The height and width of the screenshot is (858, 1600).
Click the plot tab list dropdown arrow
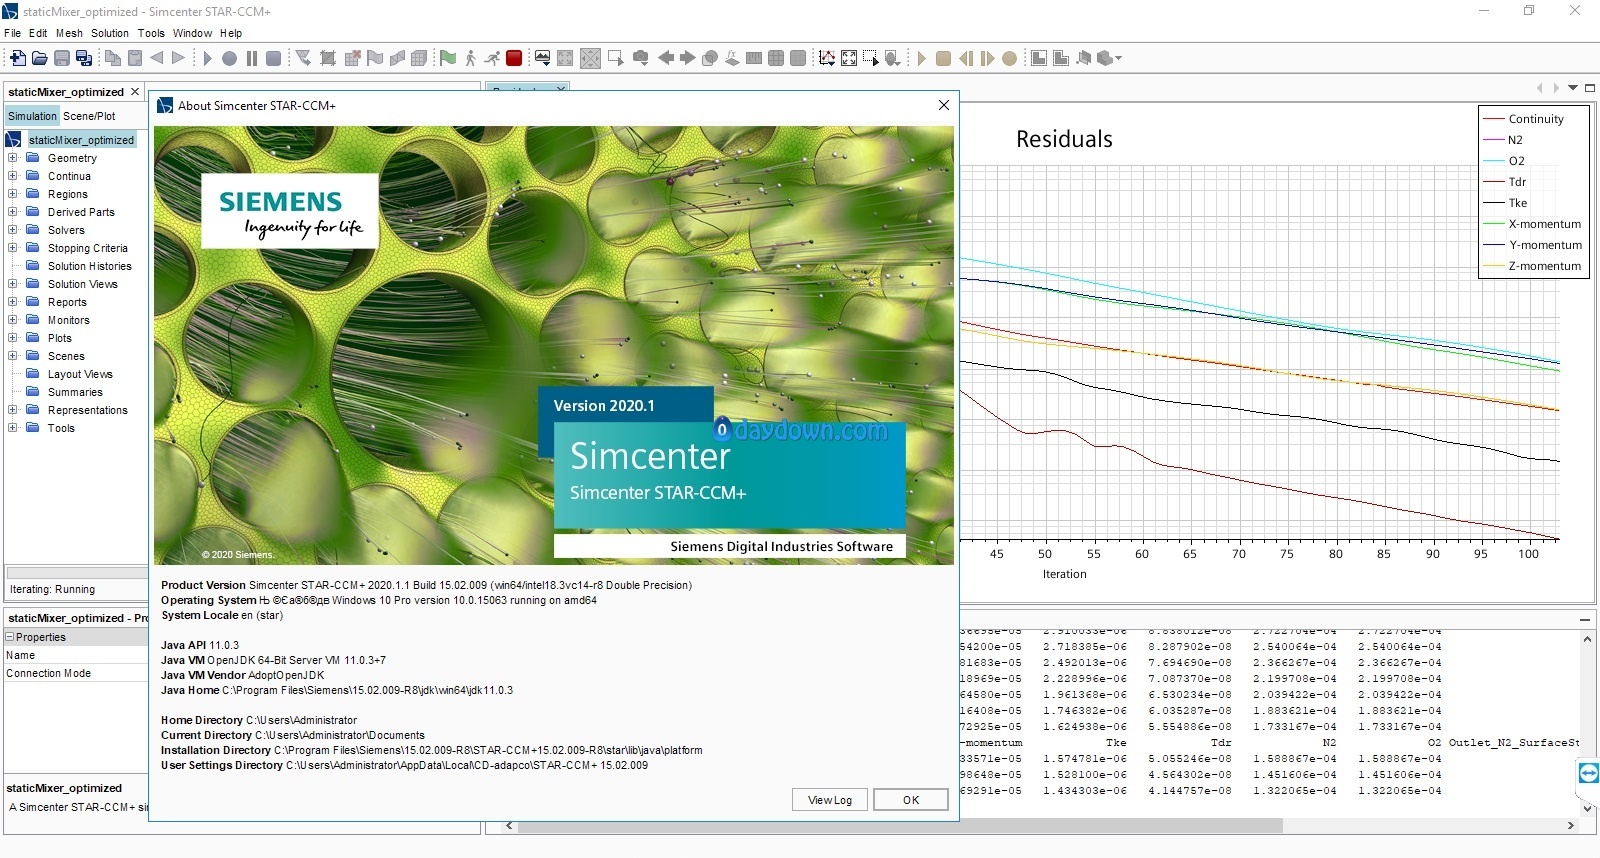click(1573, 88)
